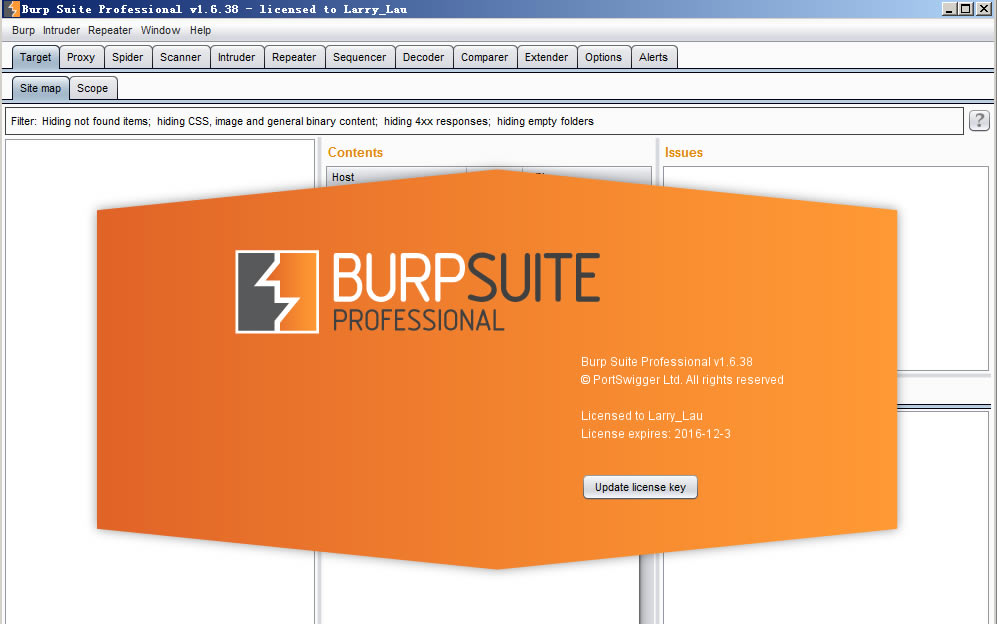Click the site map filter bar
997x624 pixels.
click(x=484, y=121)
